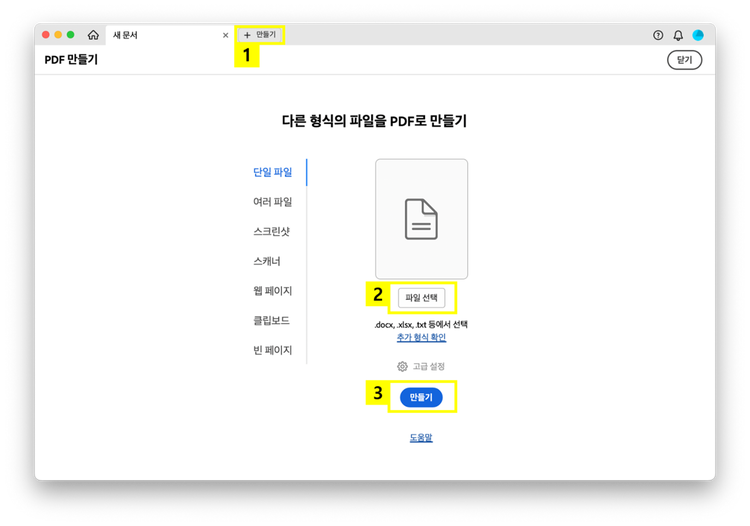Screen dimensions: 750x526
Task: Select 단일 파일 option
Action: coord(272,172)
